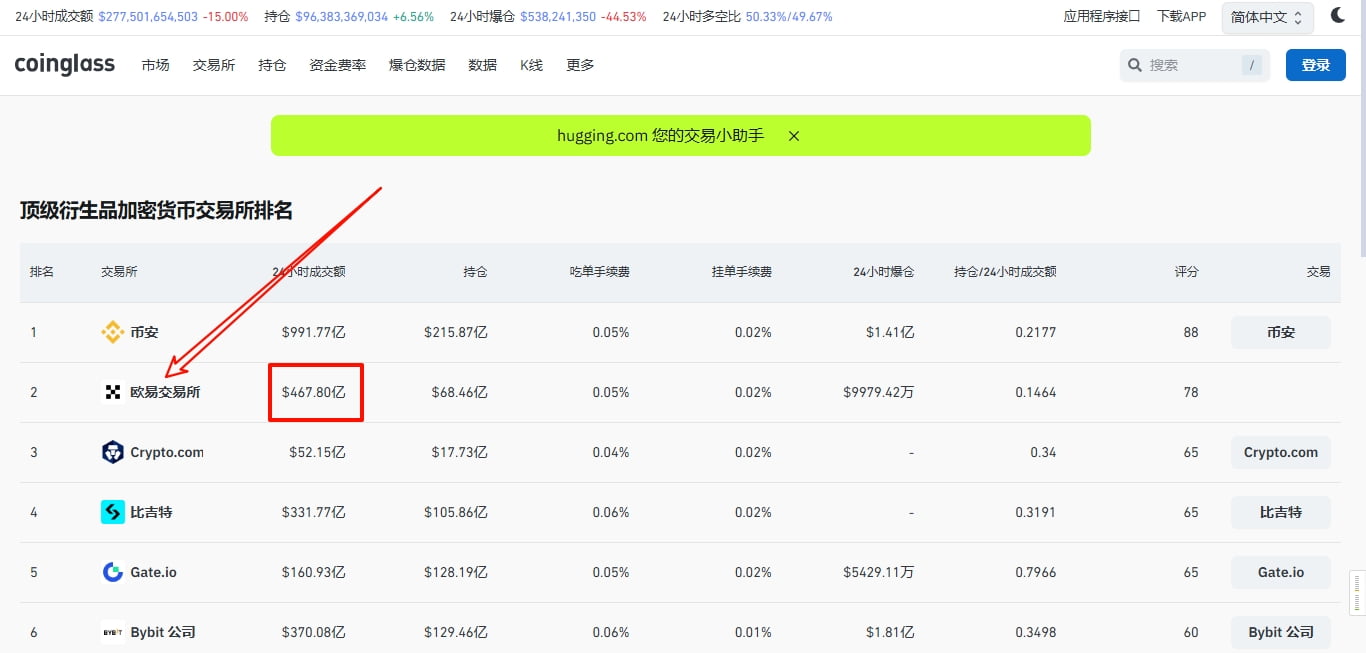
Task: Click the Bybit exchange logo icon
Action: [112, 631]
